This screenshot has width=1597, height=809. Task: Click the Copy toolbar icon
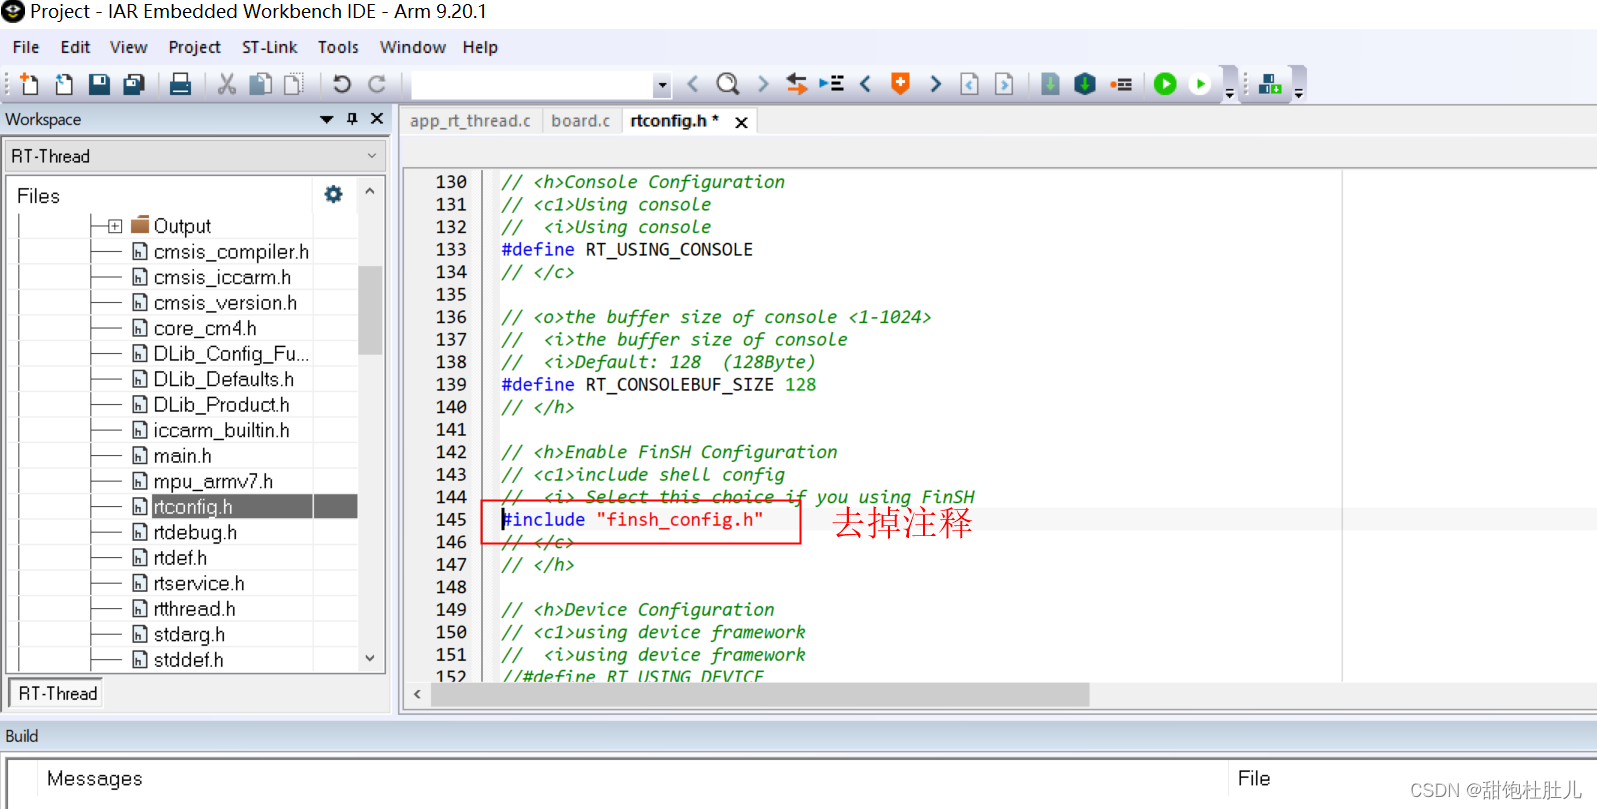pyautogui.click(x=260, y=84)
